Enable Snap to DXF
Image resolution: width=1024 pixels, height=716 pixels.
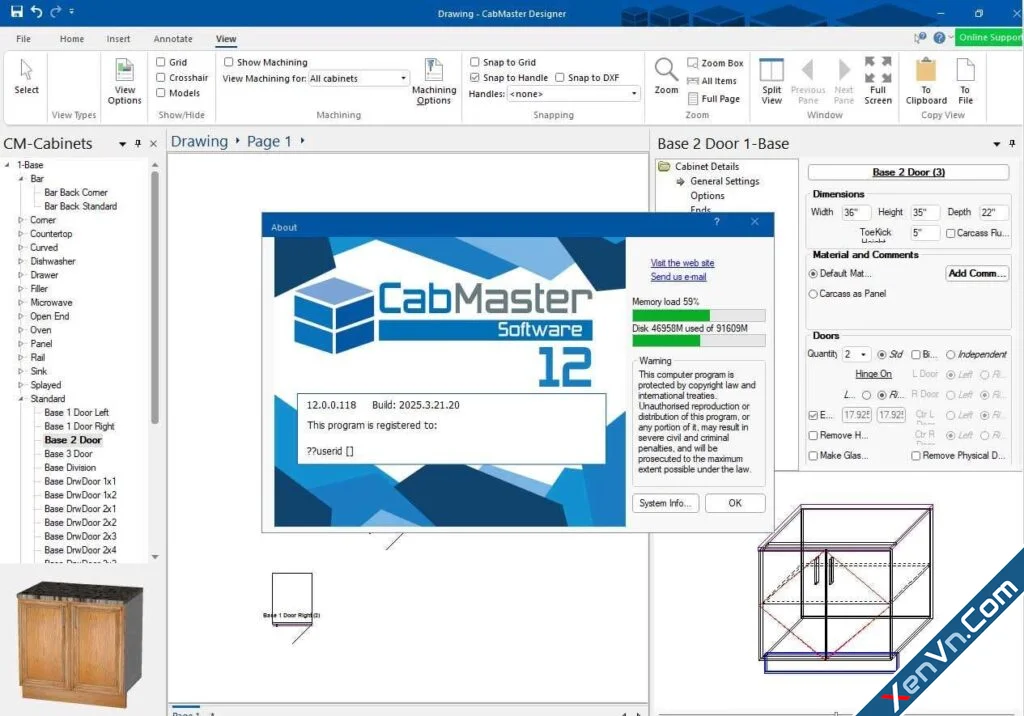pyautogui.click(x=560, y=77)
